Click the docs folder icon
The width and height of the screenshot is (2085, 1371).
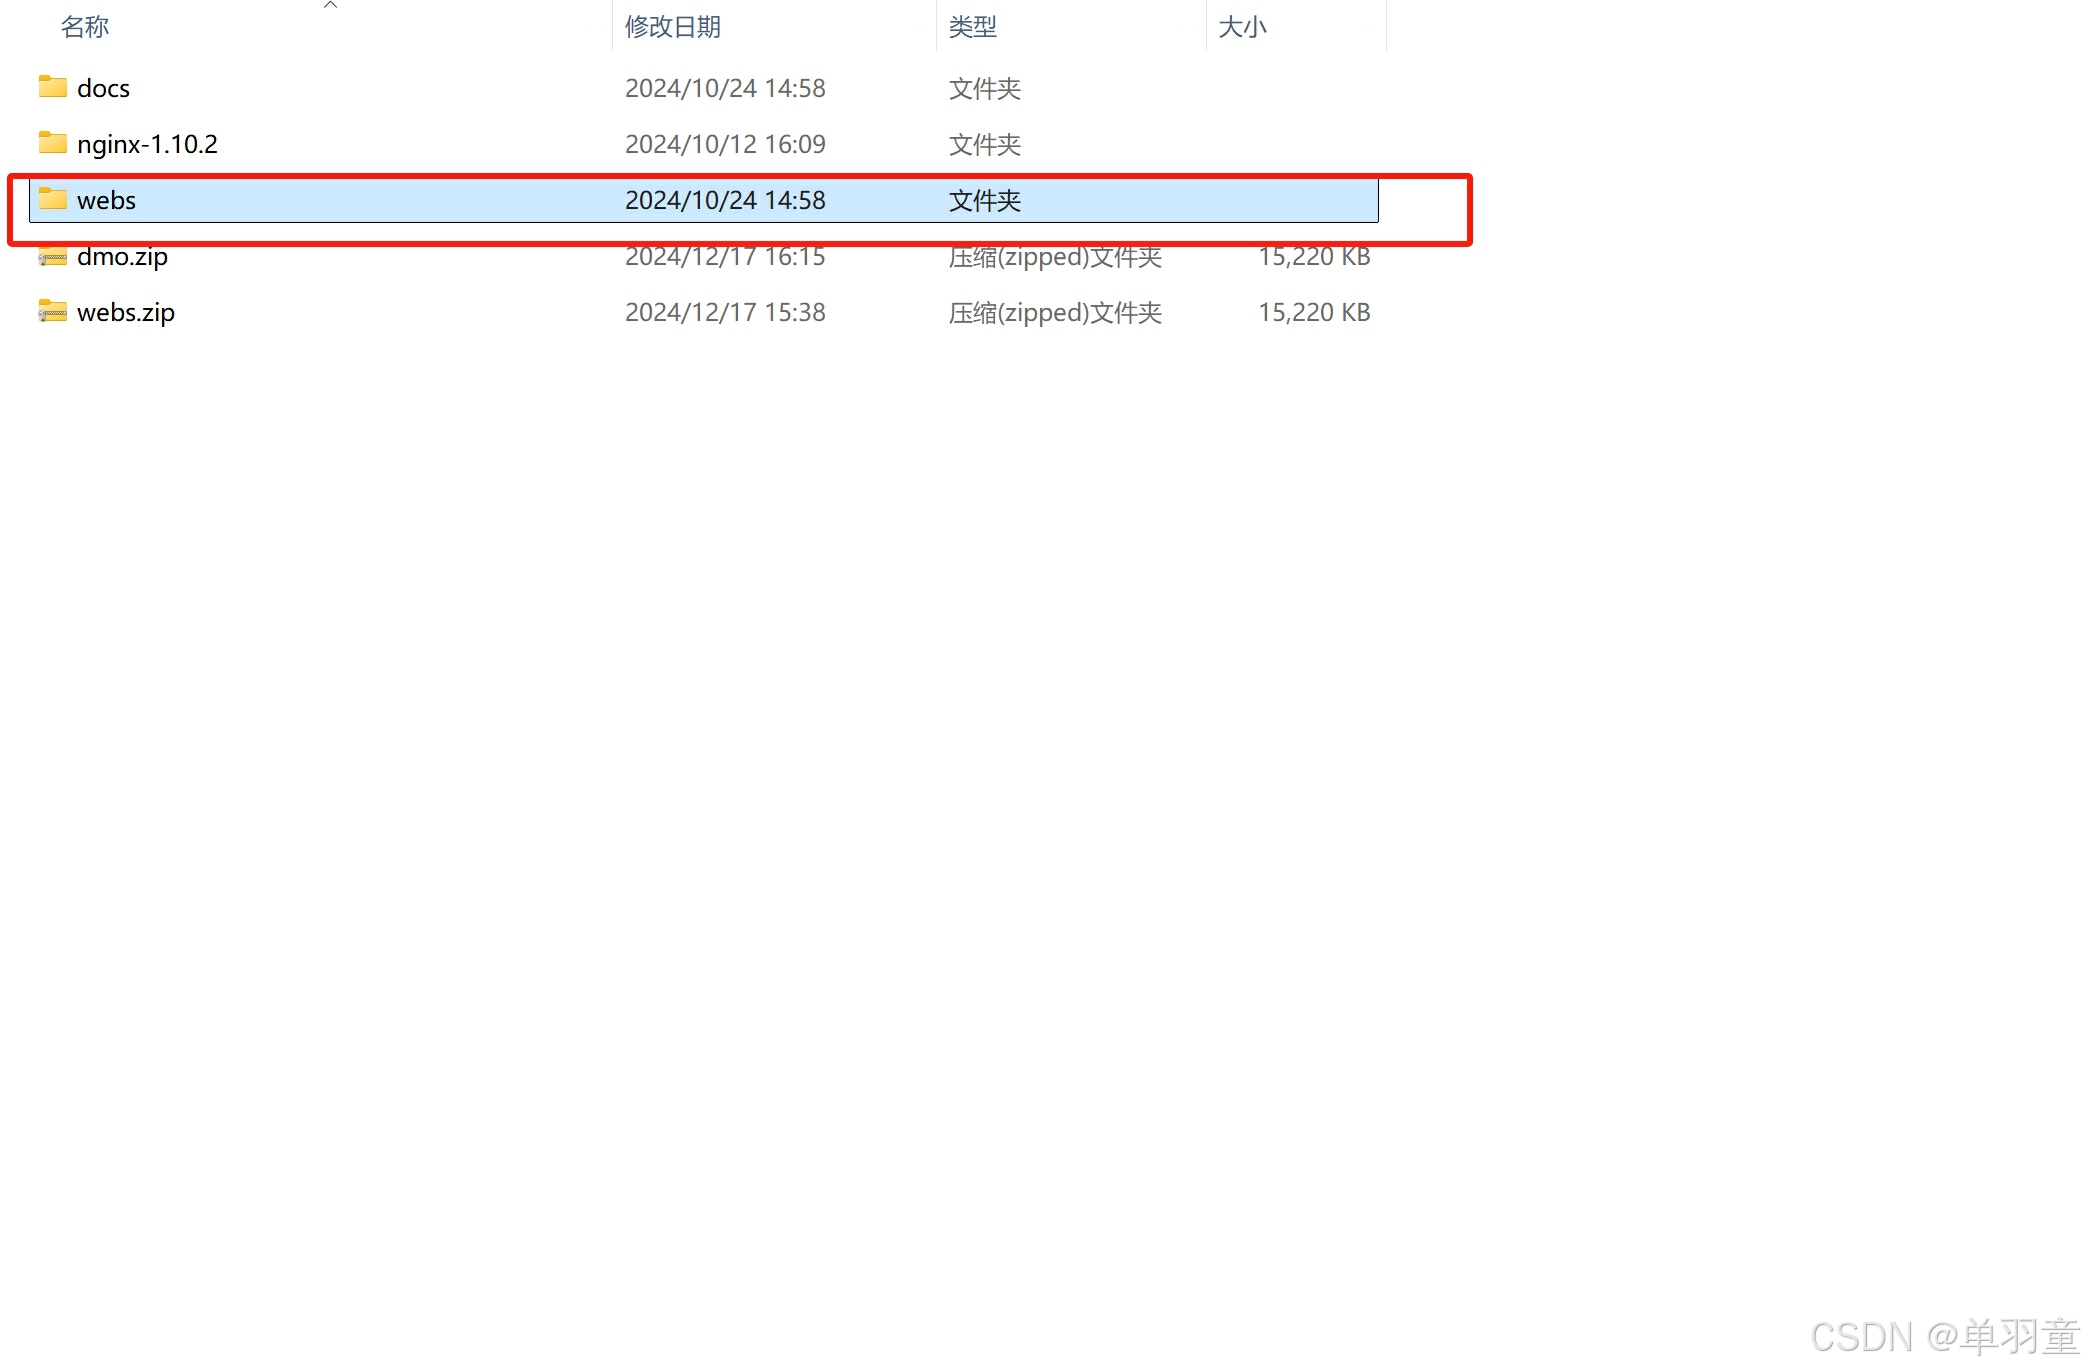[52, 87]
